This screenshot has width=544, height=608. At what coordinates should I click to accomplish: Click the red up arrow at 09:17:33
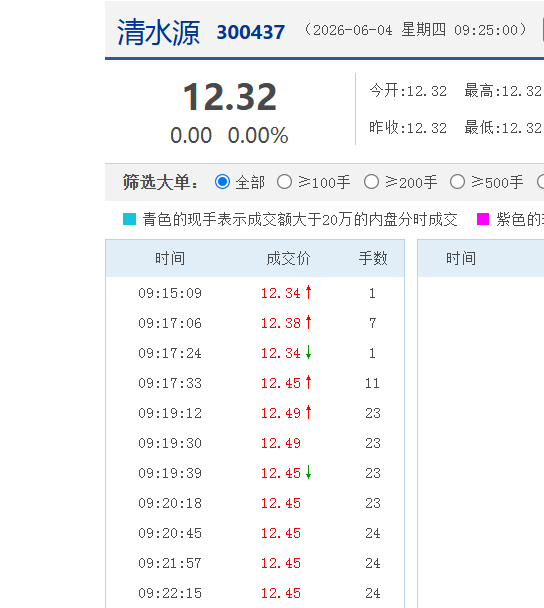[x=308, y=382]
